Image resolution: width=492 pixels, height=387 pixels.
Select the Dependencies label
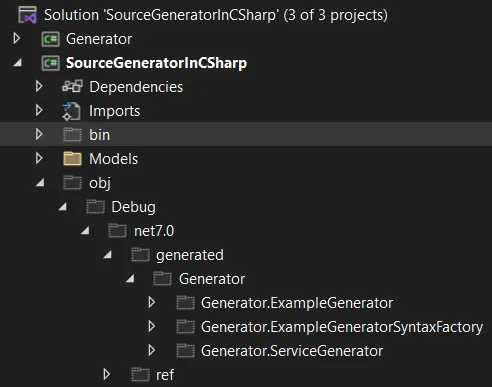136,87
